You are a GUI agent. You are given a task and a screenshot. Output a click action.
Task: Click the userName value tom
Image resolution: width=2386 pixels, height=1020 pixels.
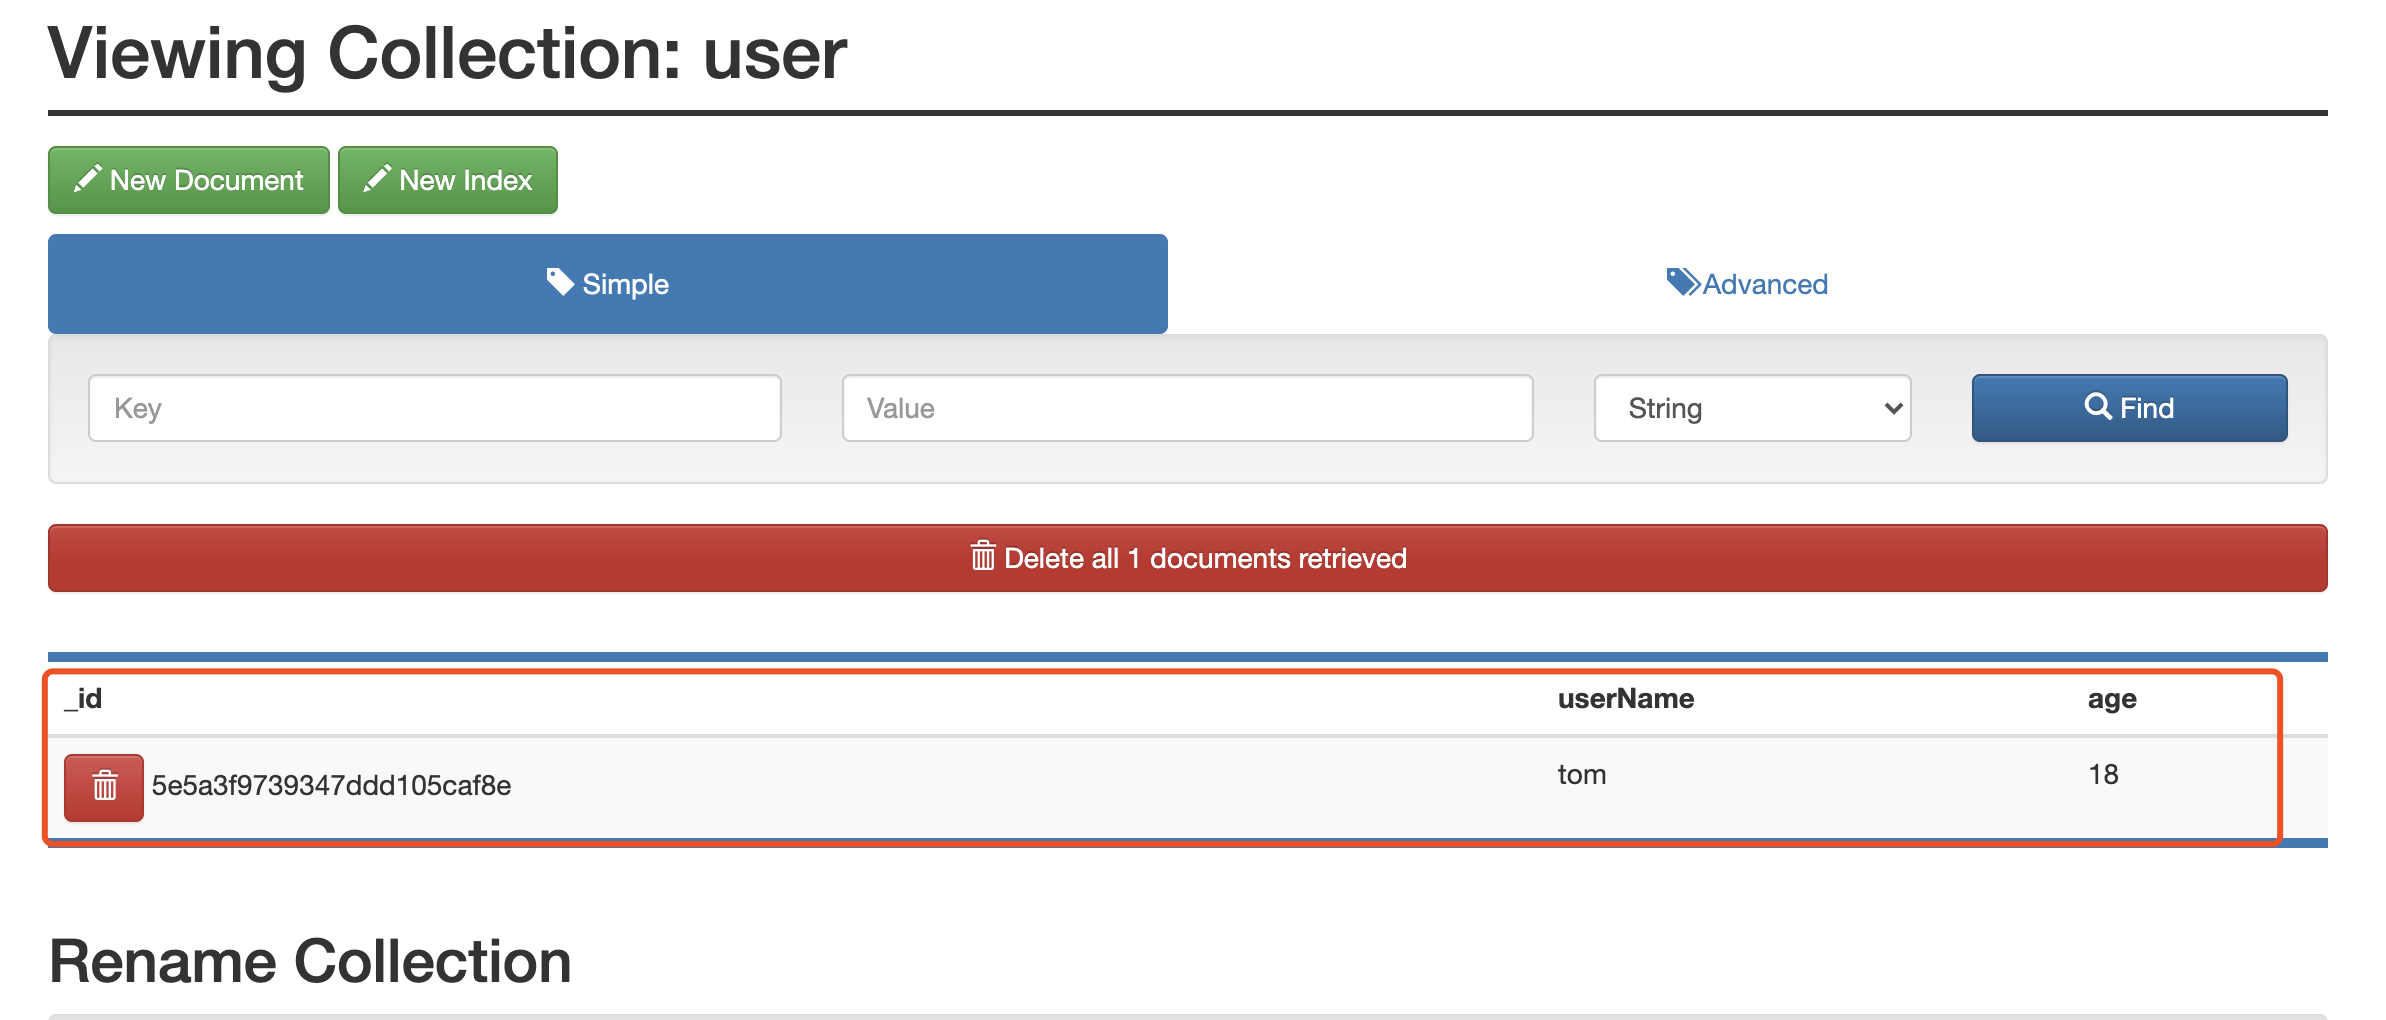pyautogui.click(x=1581, y=775)
